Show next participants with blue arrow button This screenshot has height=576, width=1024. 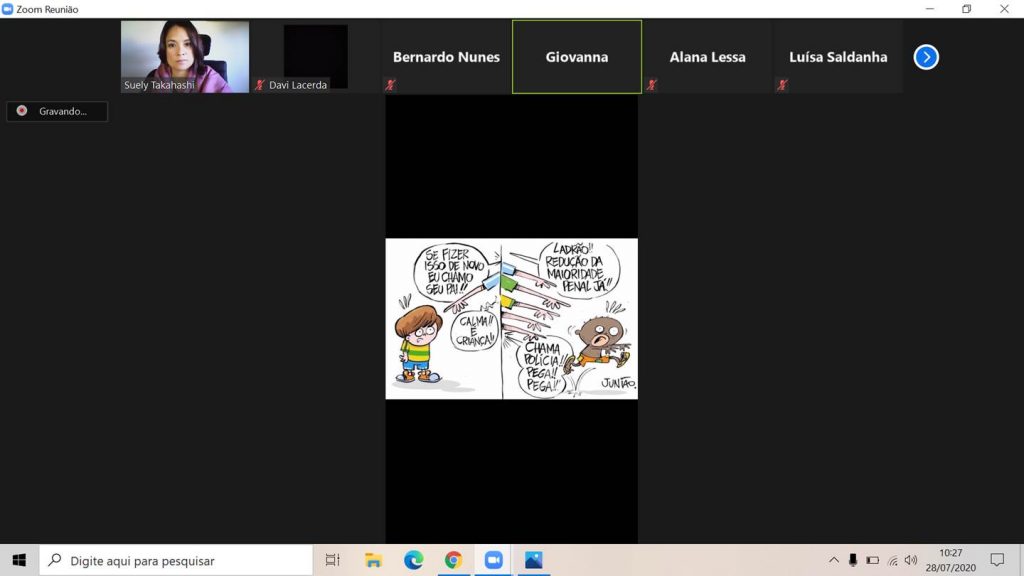[925, 57]
